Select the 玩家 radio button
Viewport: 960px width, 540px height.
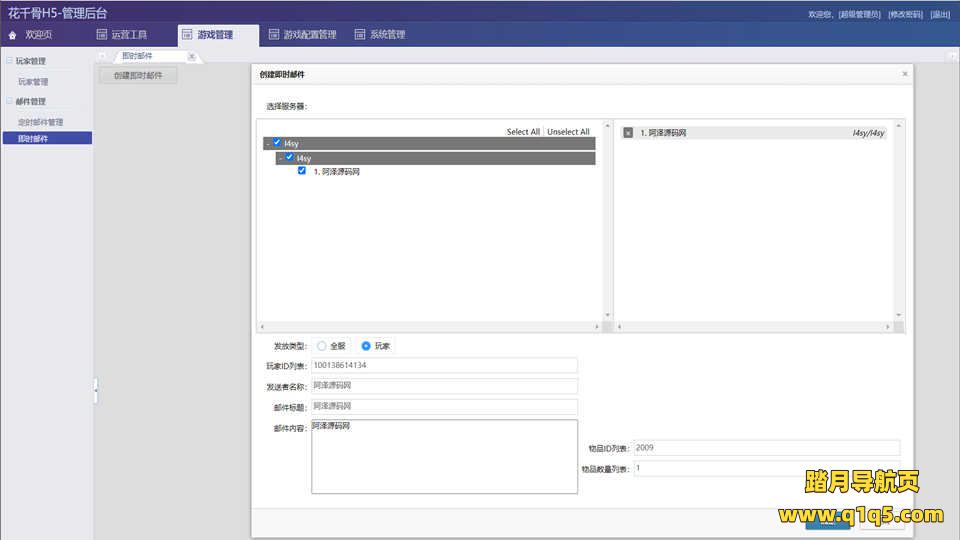tap(366, 346)
